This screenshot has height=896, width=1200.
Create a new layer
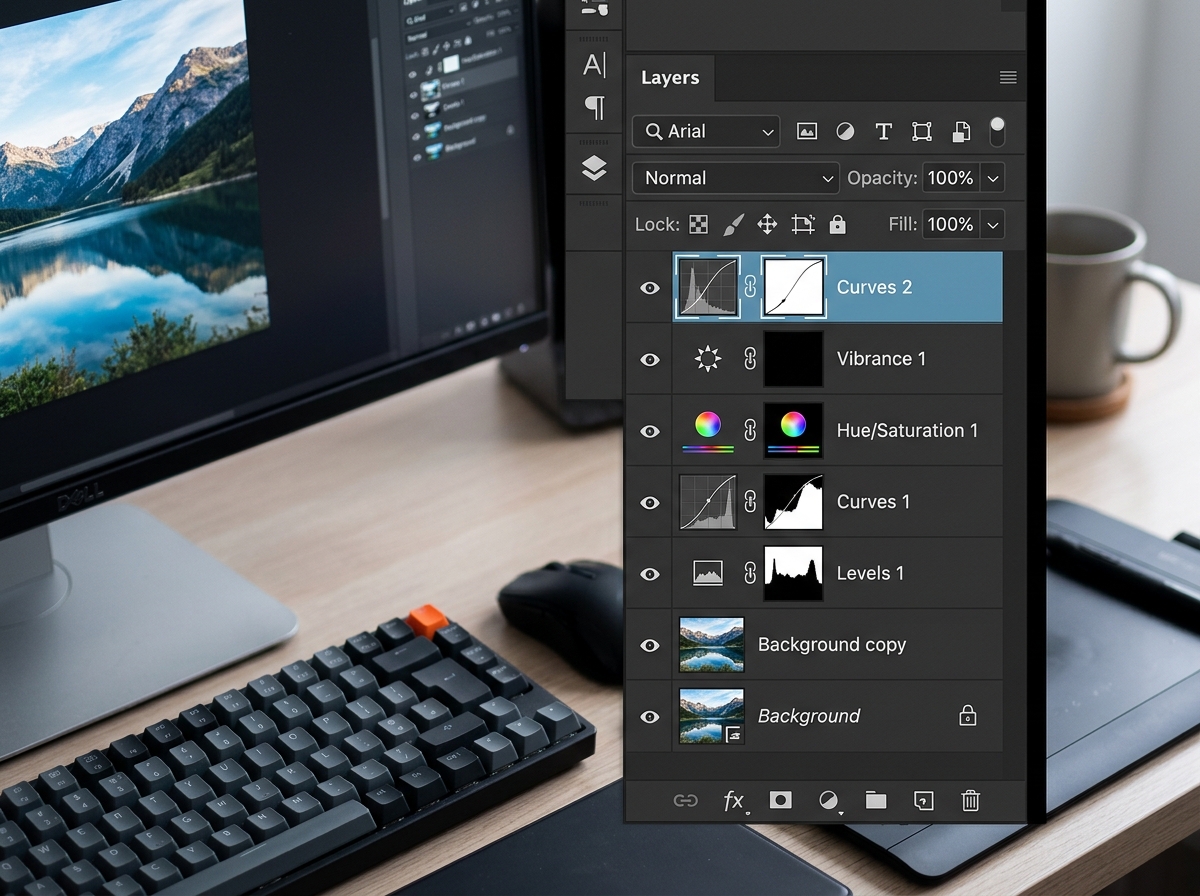click(922, 800)
